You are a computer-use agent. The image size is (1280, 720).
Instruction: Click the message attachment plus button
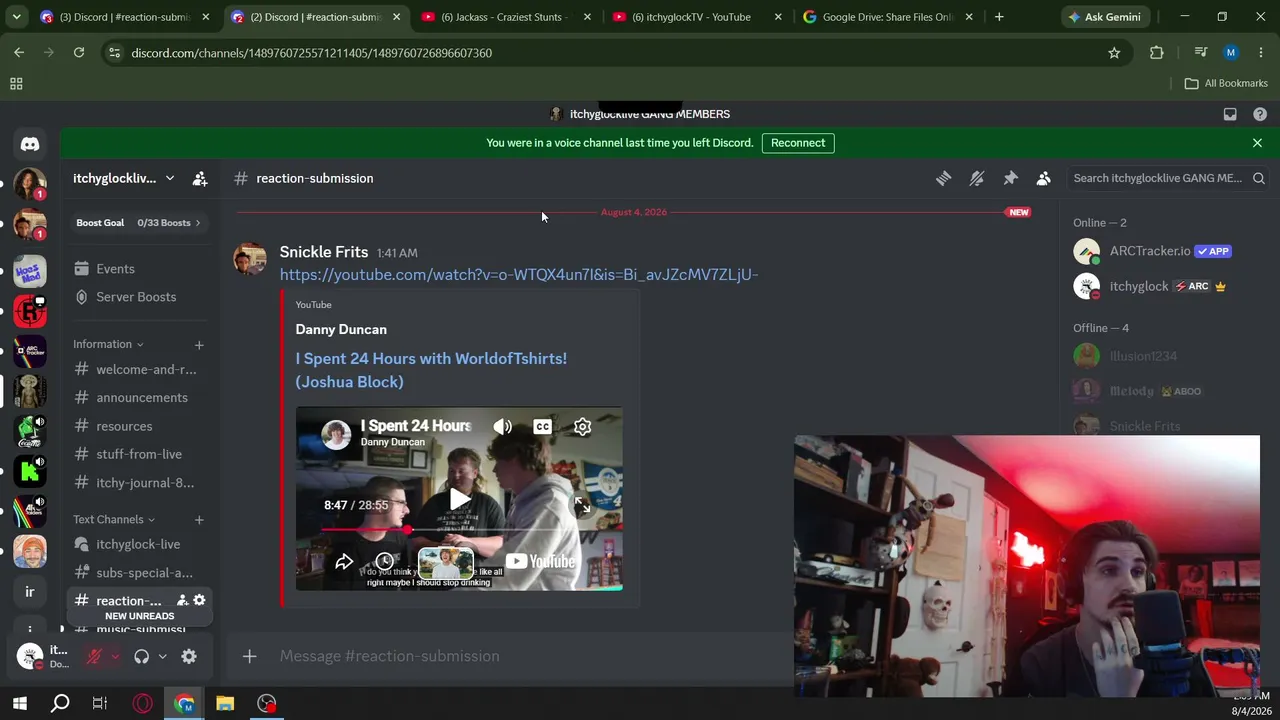point(249,656)
